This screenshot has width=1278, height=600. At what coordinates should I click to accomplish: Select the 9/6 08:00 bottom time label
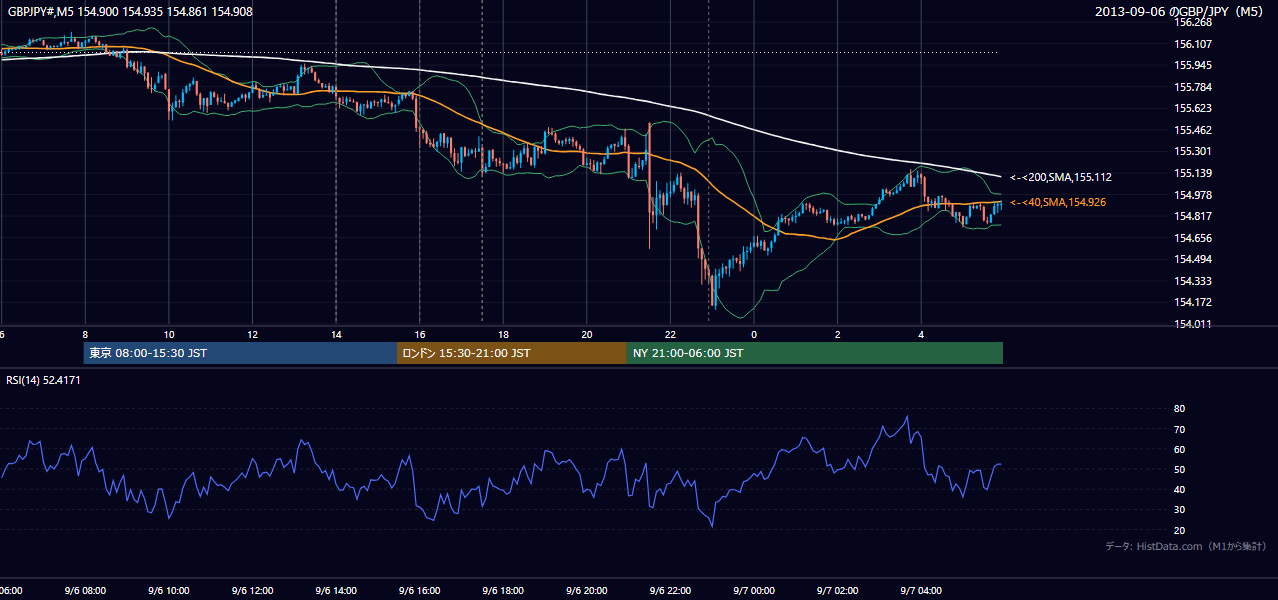85,591
